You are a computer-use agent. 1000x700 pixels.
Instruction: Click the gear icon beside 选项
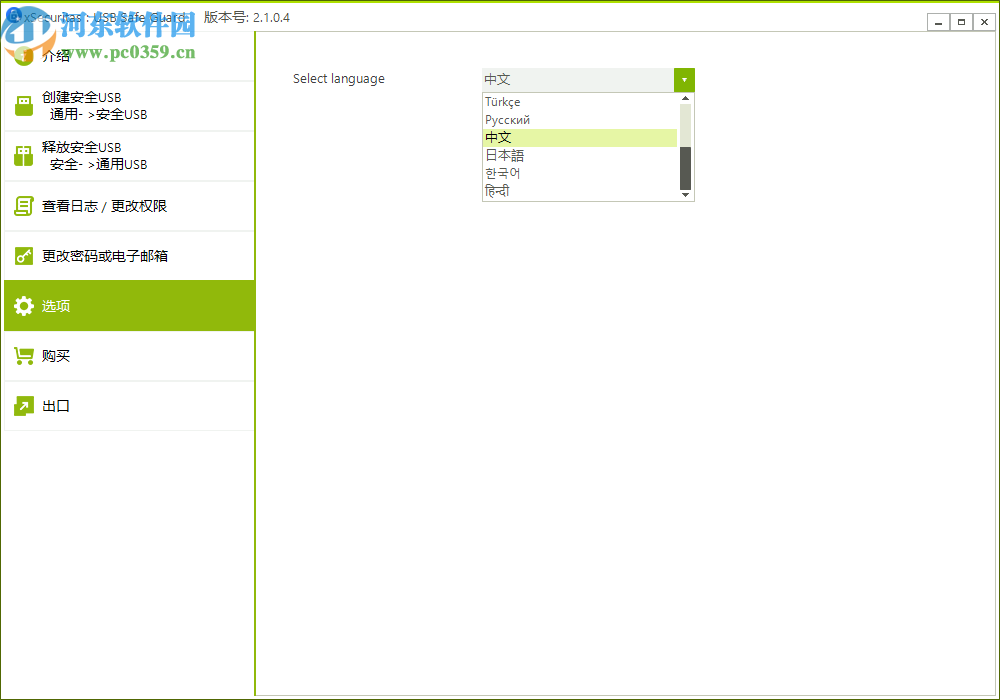tap(24, 306)
